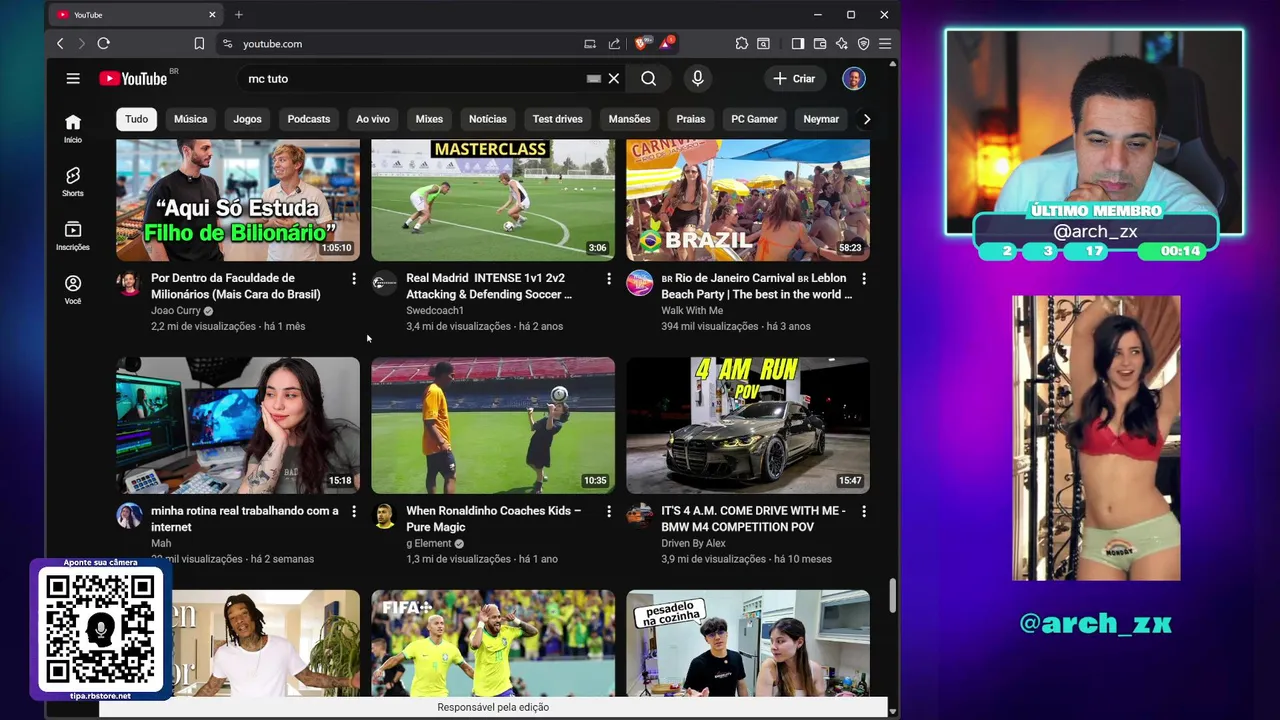Select the YouTube browser tab
This screenshot has height=720, width=1280.
[137, 15]
